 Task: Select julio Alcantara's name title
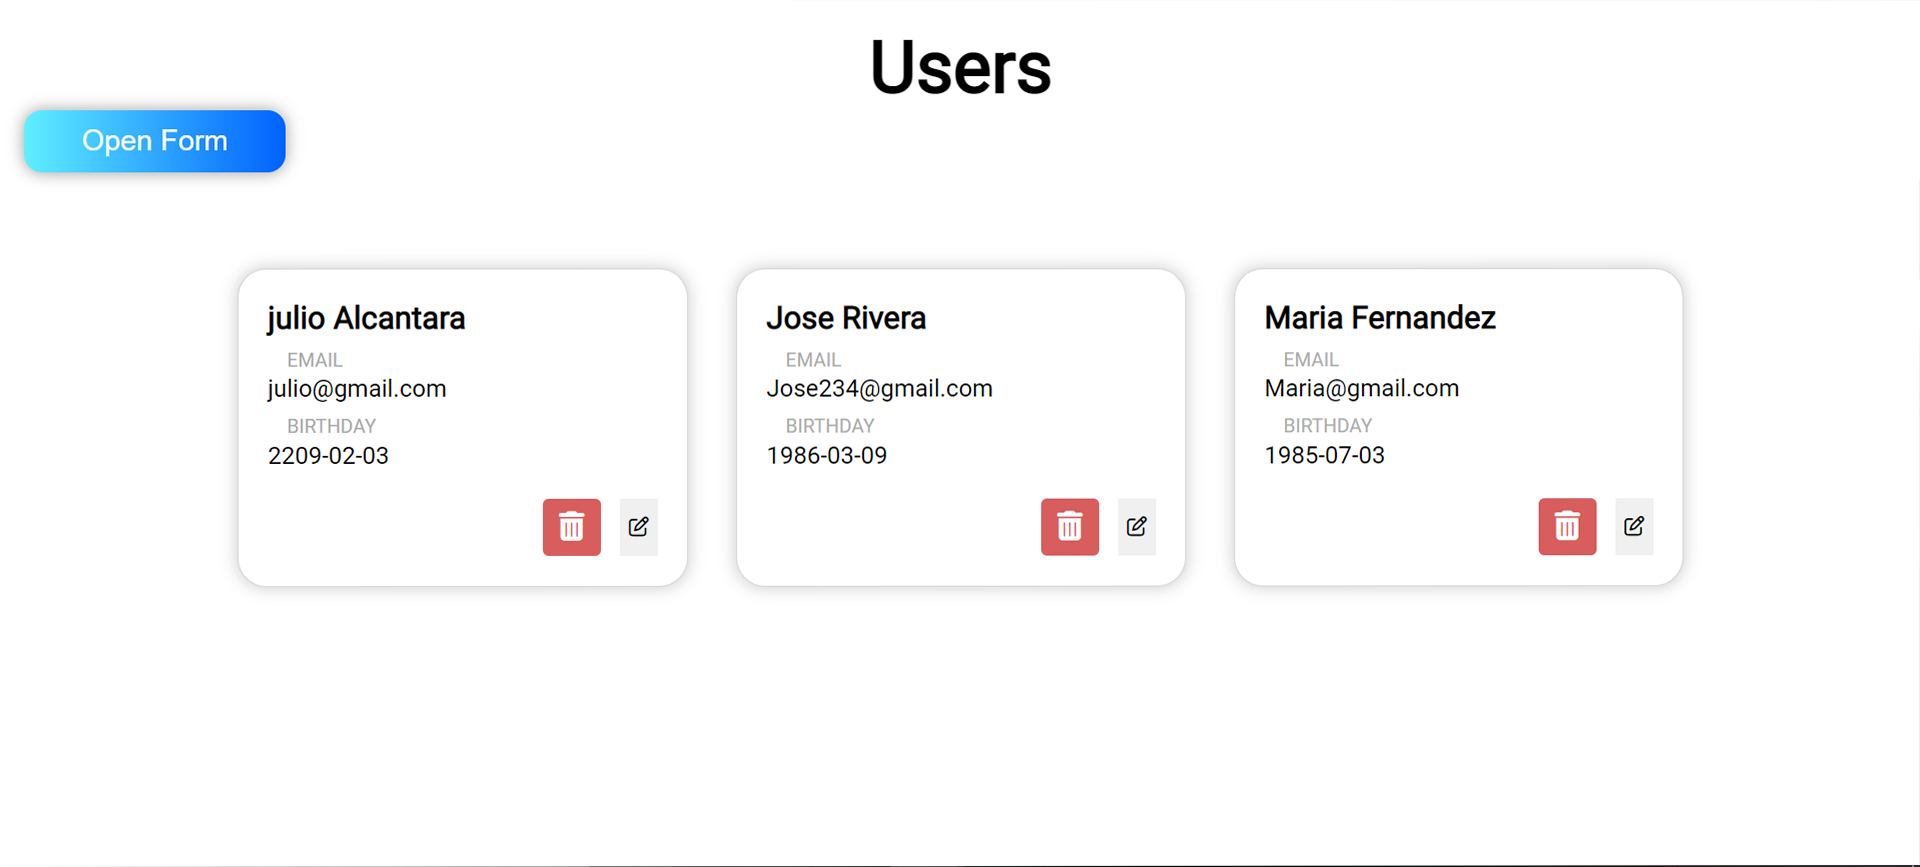click(366, 318)
